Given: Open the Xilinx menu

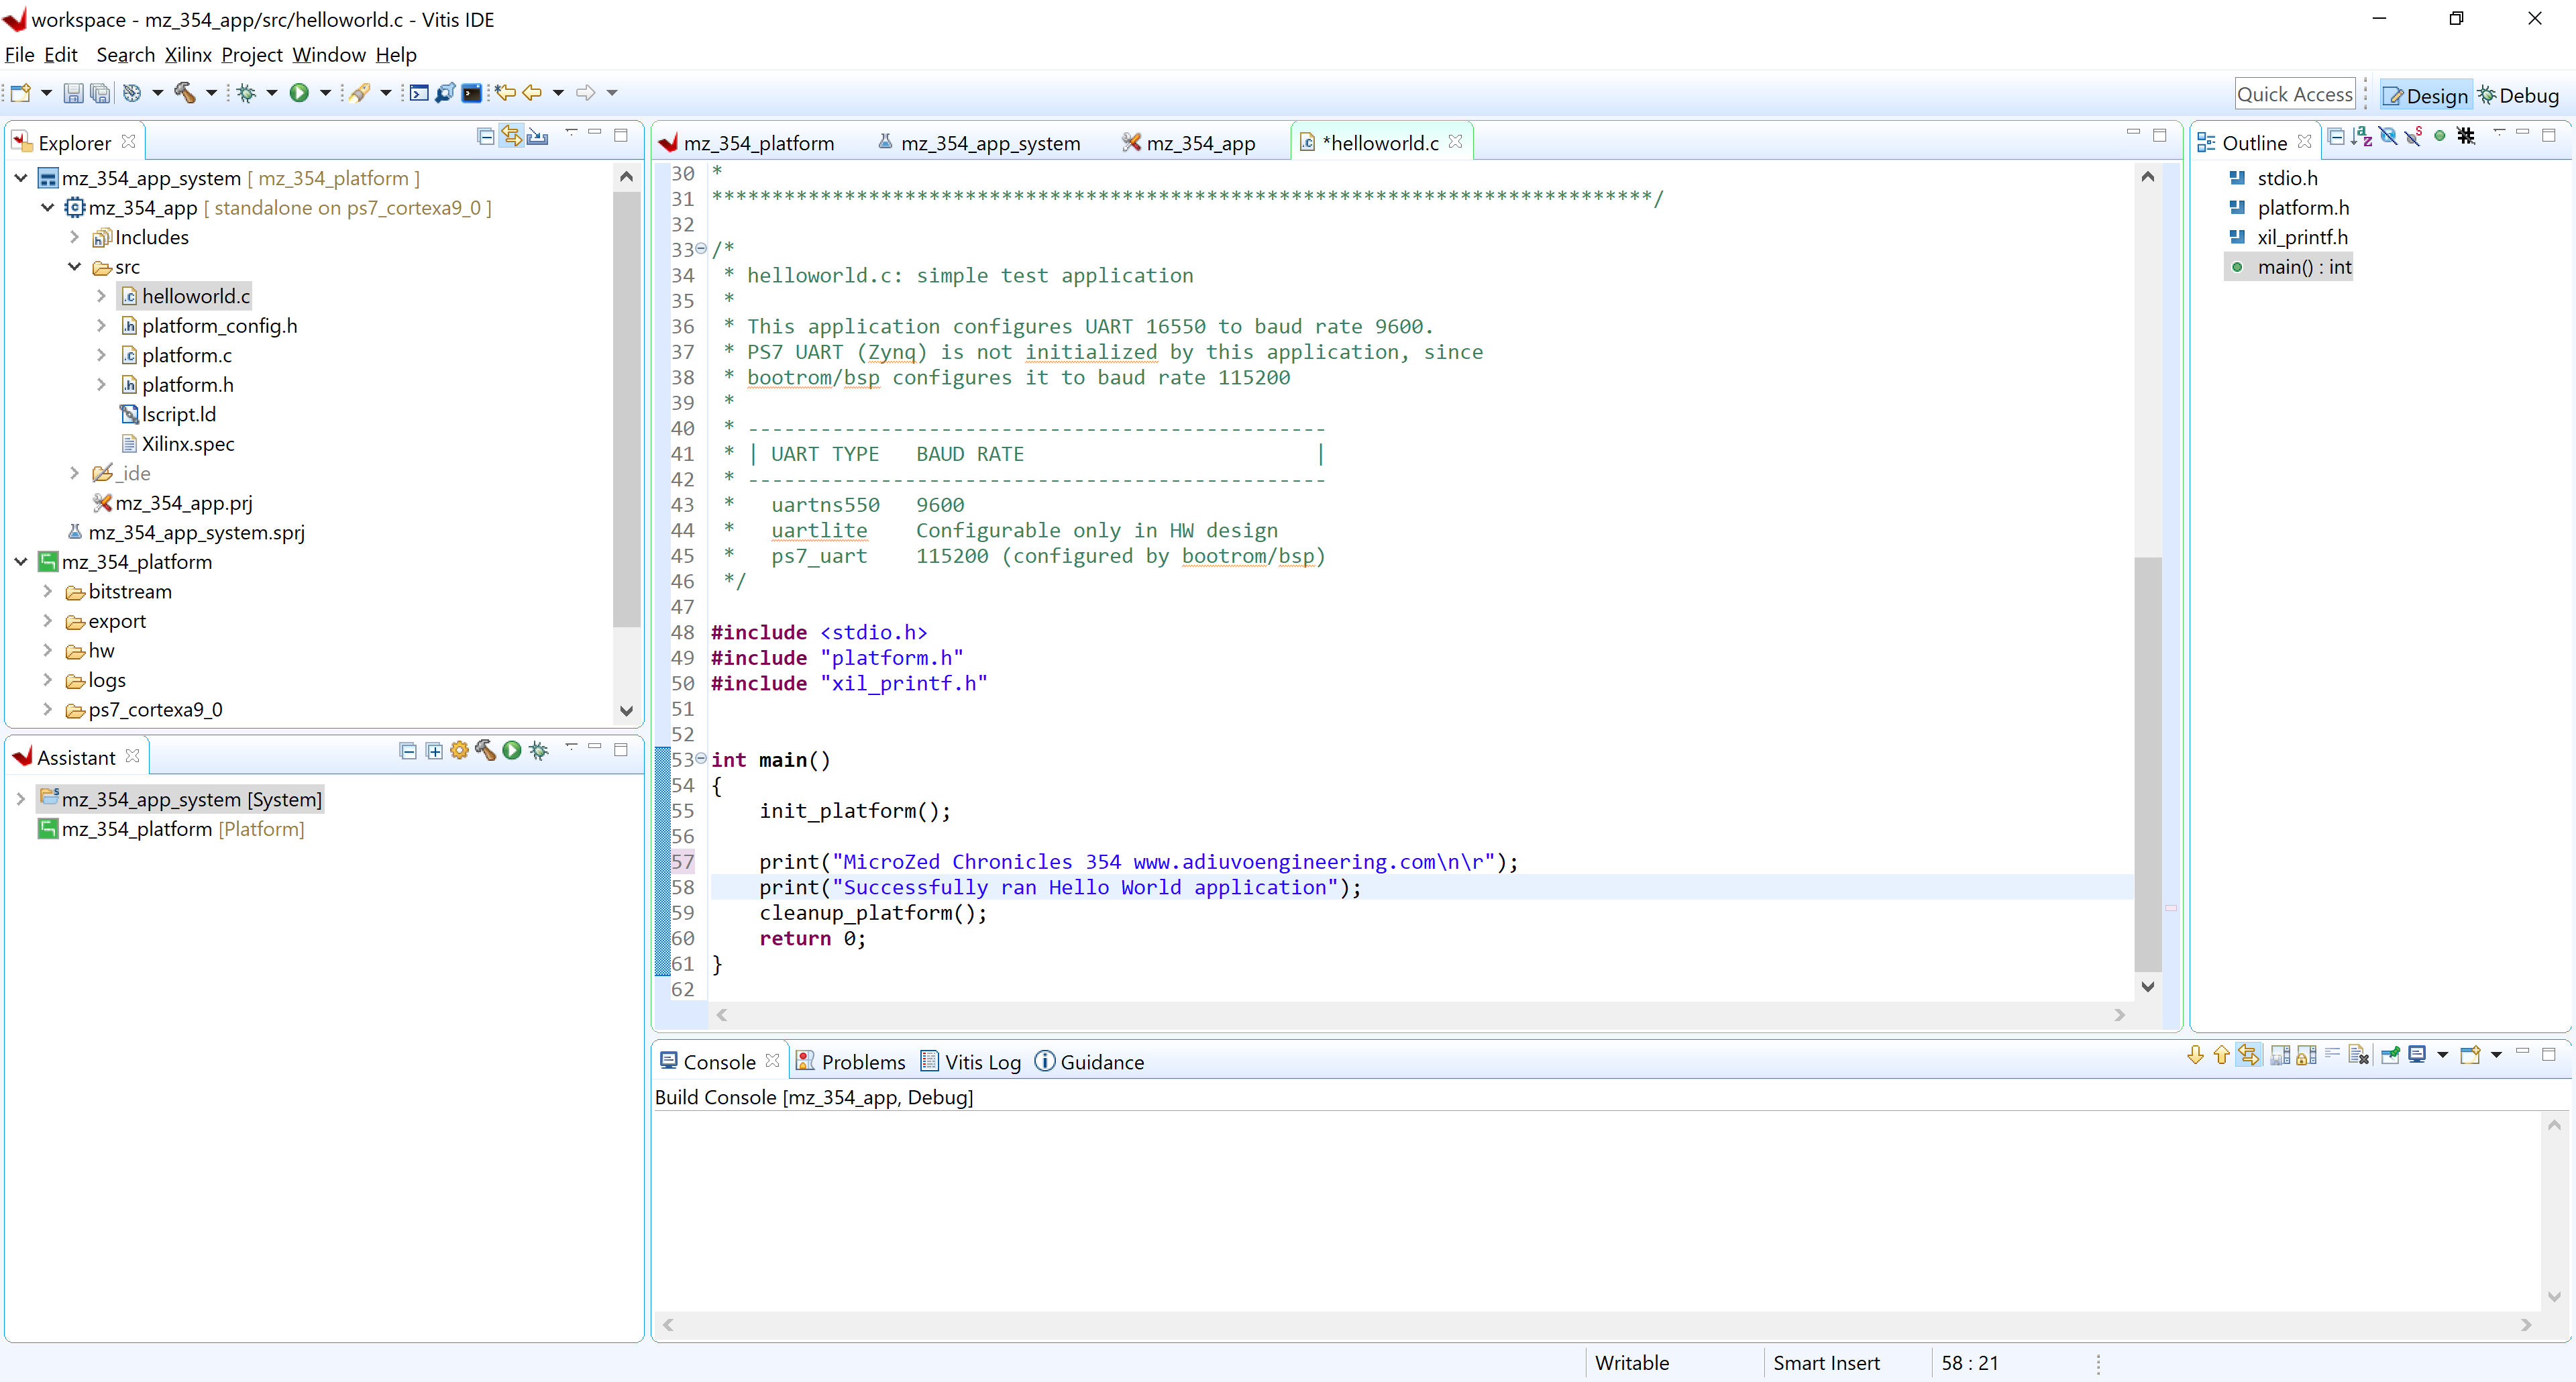Looking at the screenshot, I should click(x=187, y=55).
